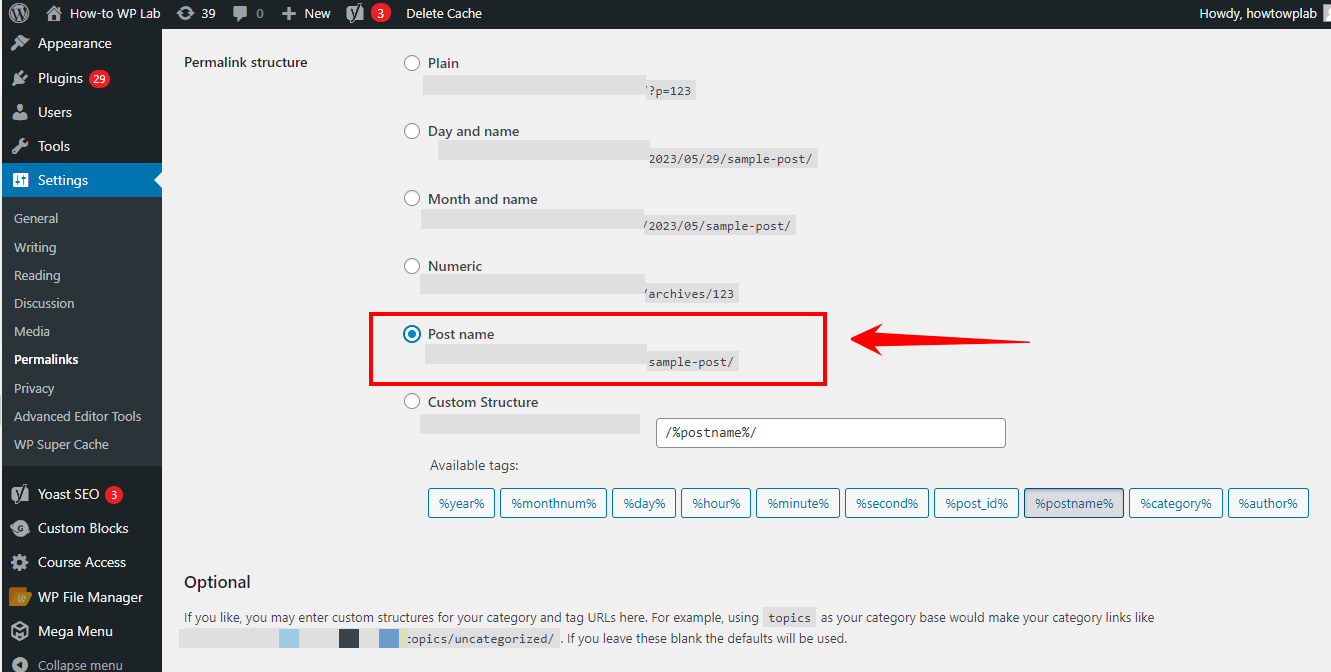Open Plugins via its plug icon
Image resolution: width=1331 pixels, height=672 pixels.
point(20,78)
